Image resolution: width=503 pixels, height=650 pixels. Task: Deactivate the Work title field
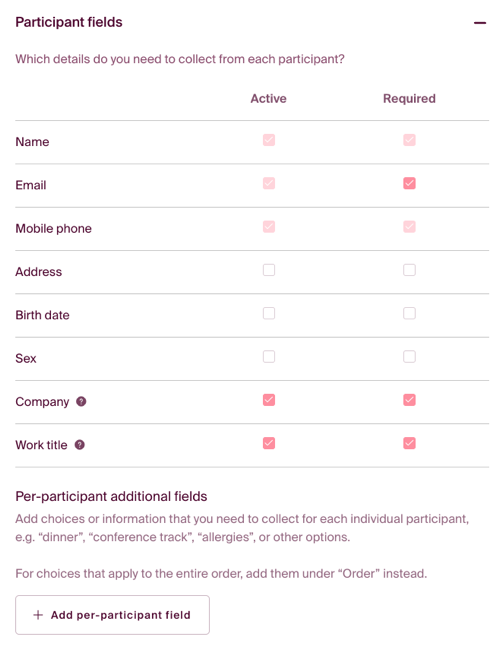coord(269,443)
